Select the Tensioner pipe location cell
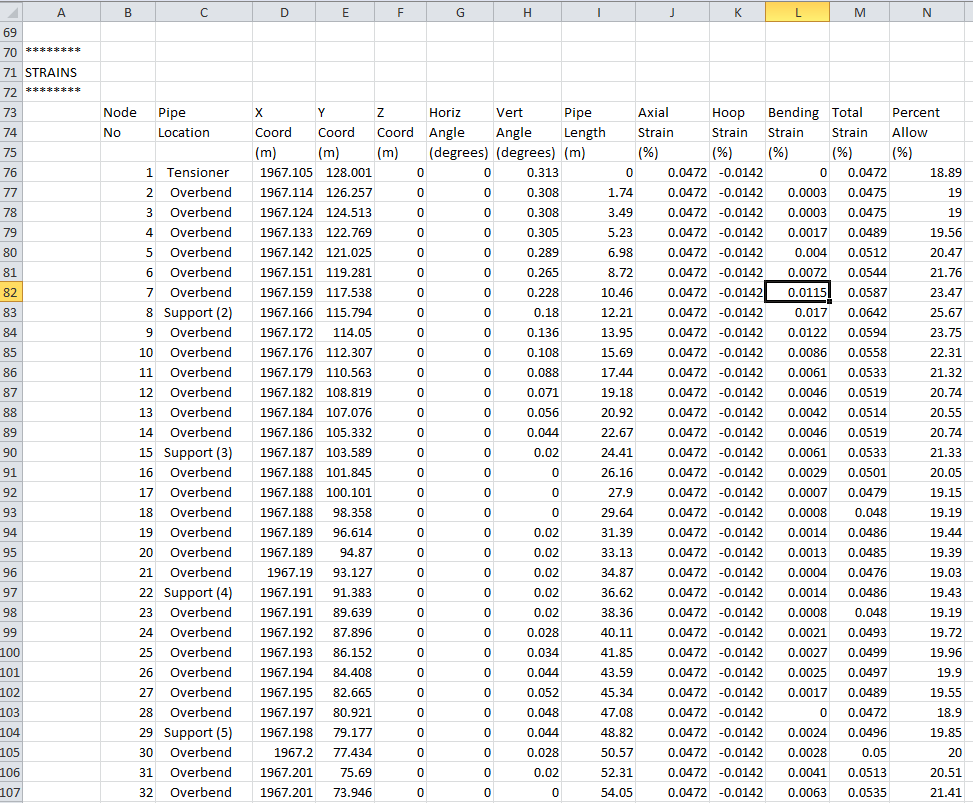 pyautogui.click(x=198, y=172)
